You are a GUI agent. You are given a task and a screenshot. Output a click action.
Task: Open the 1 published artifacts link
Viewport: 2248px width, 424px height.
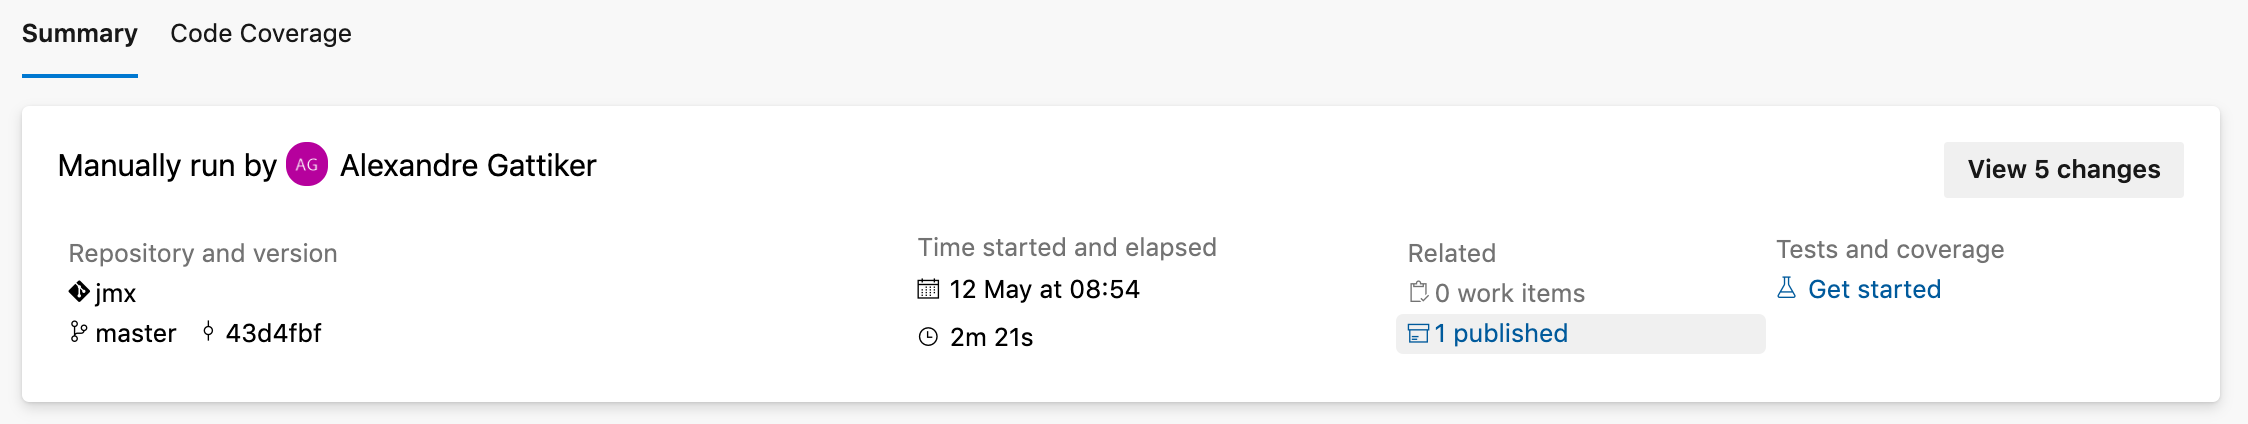(x=1501, y=333)
